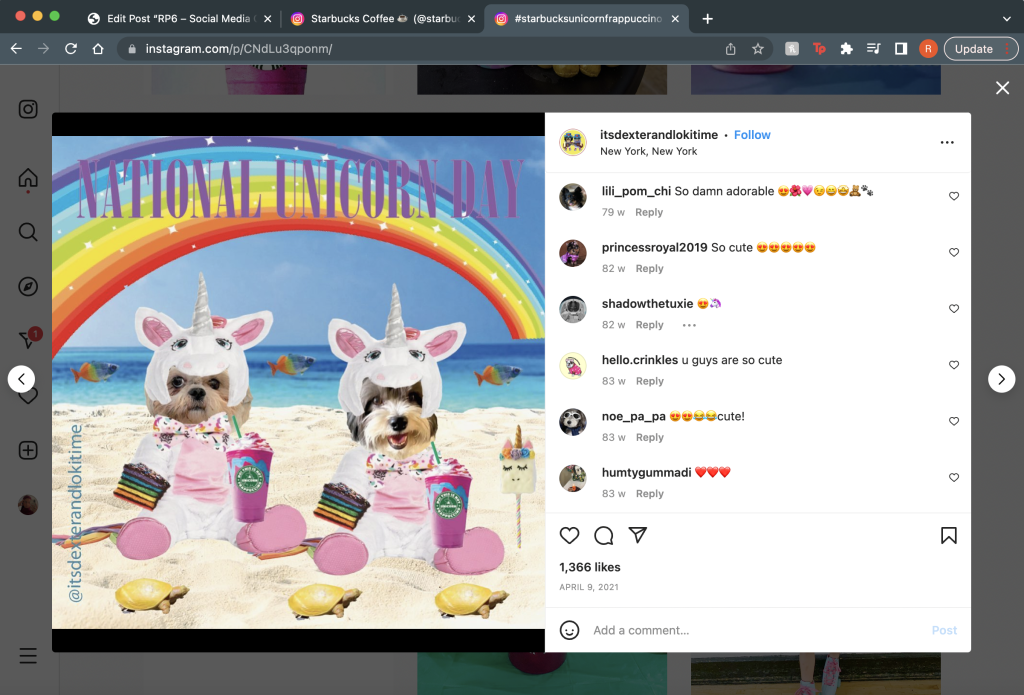Open noe_pa_pa username link
Image resolution: width=1024 pixels, height=695 pixels.
point(633,416)
